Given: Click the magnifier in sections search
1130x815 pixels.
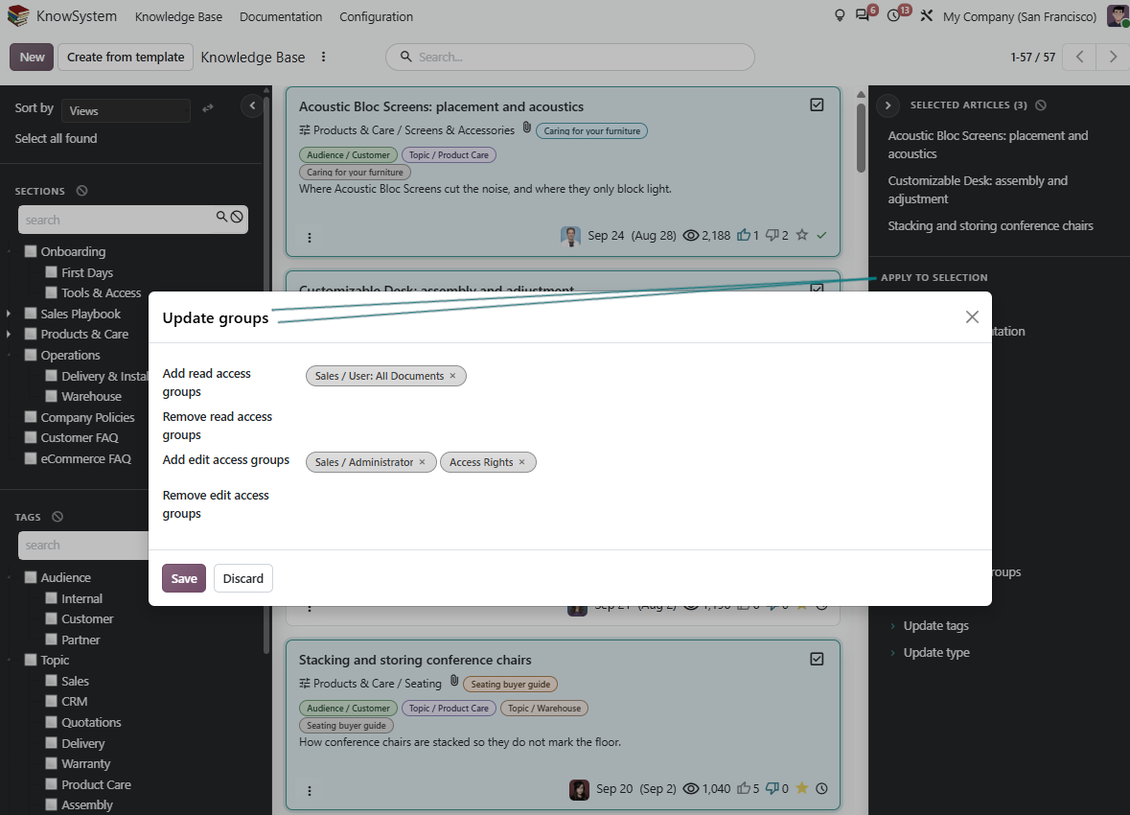Looking at the screenshot, I should (221, 216).
